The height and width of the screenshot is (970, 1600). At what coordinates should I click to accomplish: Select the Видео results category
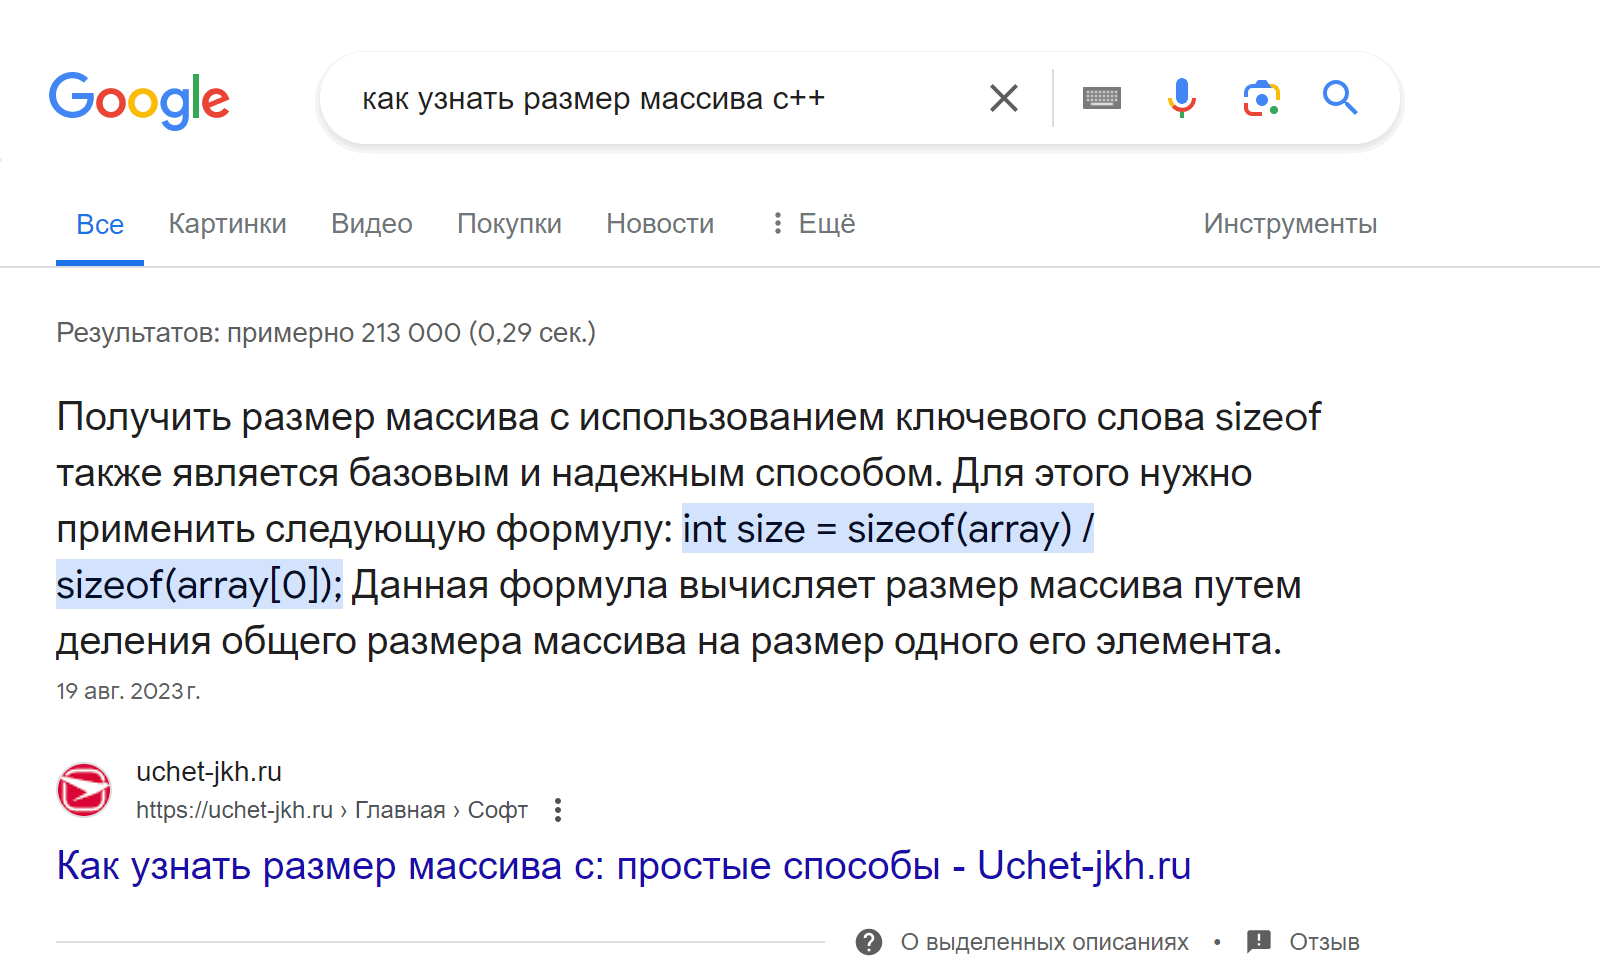point(370,223)
